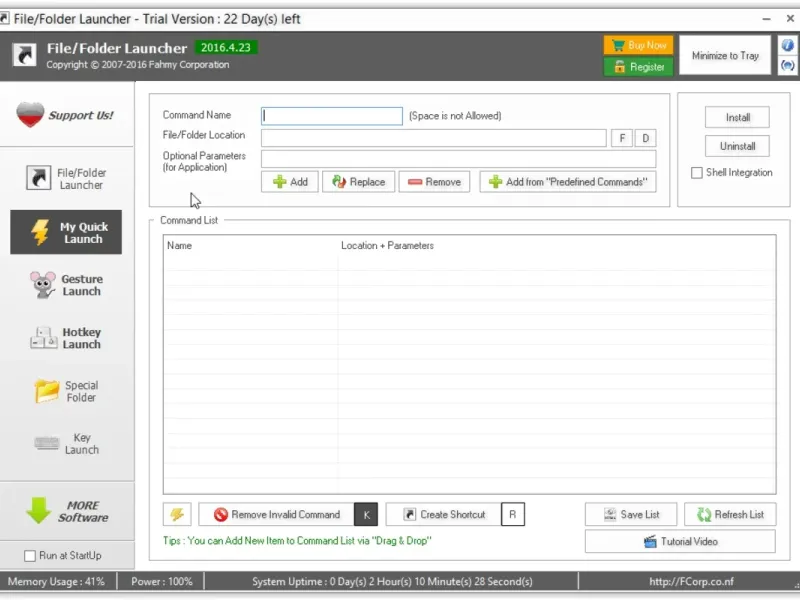800x600 pixels.
Task: Click the Add button with the green plus
Action: click(x=290, y=182)
